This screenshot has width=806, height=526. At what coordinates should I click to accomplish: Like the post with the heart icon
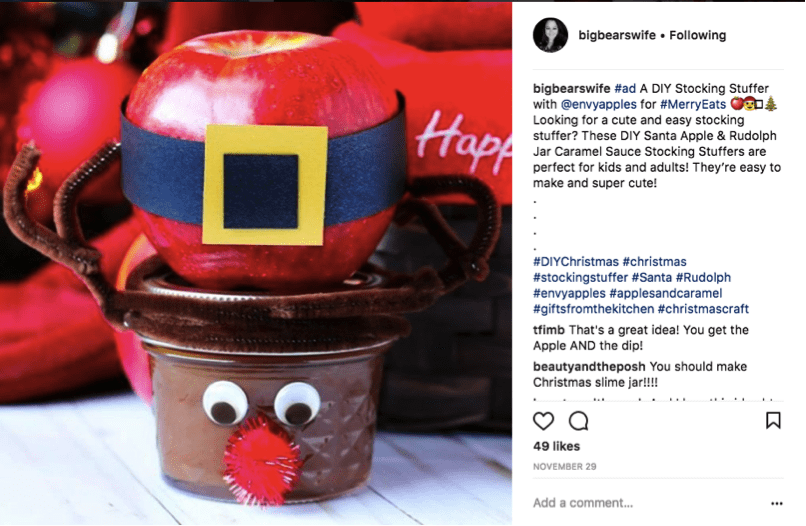tap(543, 421)
